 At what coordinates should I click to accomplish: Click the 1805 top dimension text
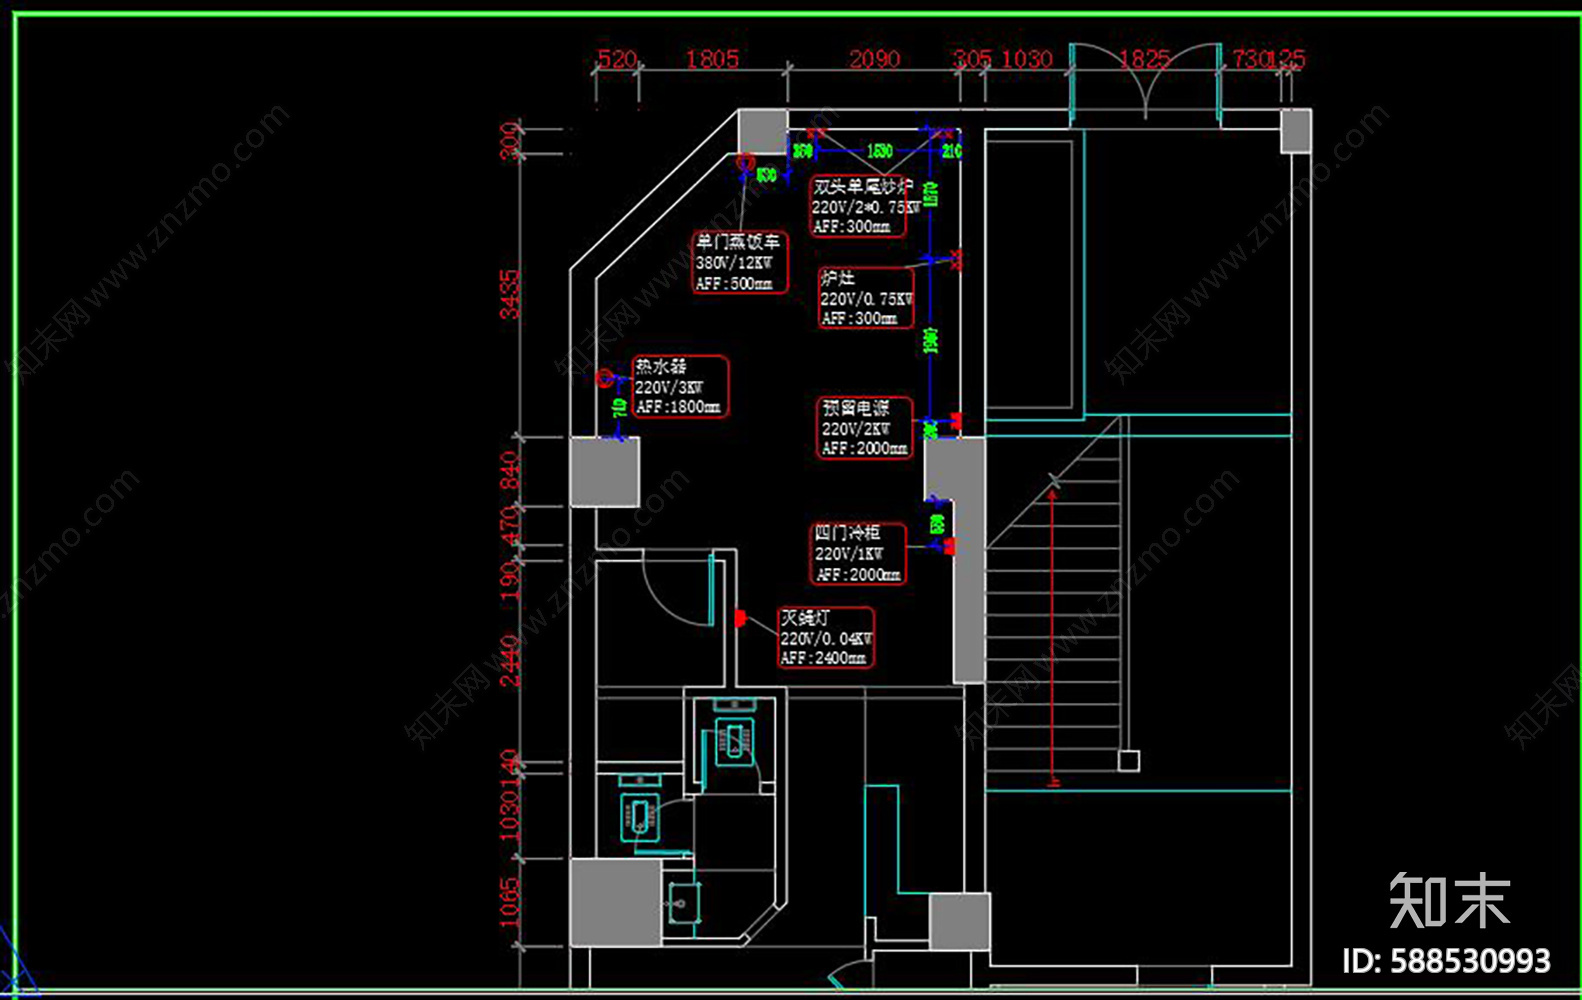(x=712, y=59)
